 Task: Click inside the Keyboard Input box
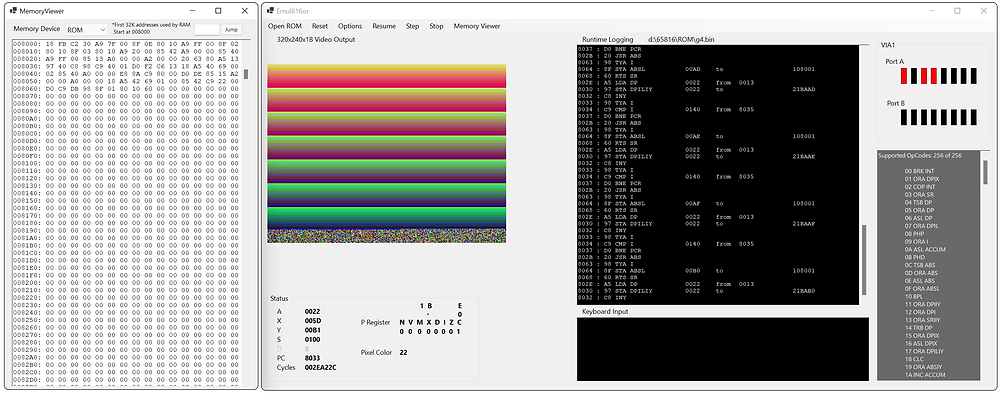pyautogui.click(x=723, y=349)
